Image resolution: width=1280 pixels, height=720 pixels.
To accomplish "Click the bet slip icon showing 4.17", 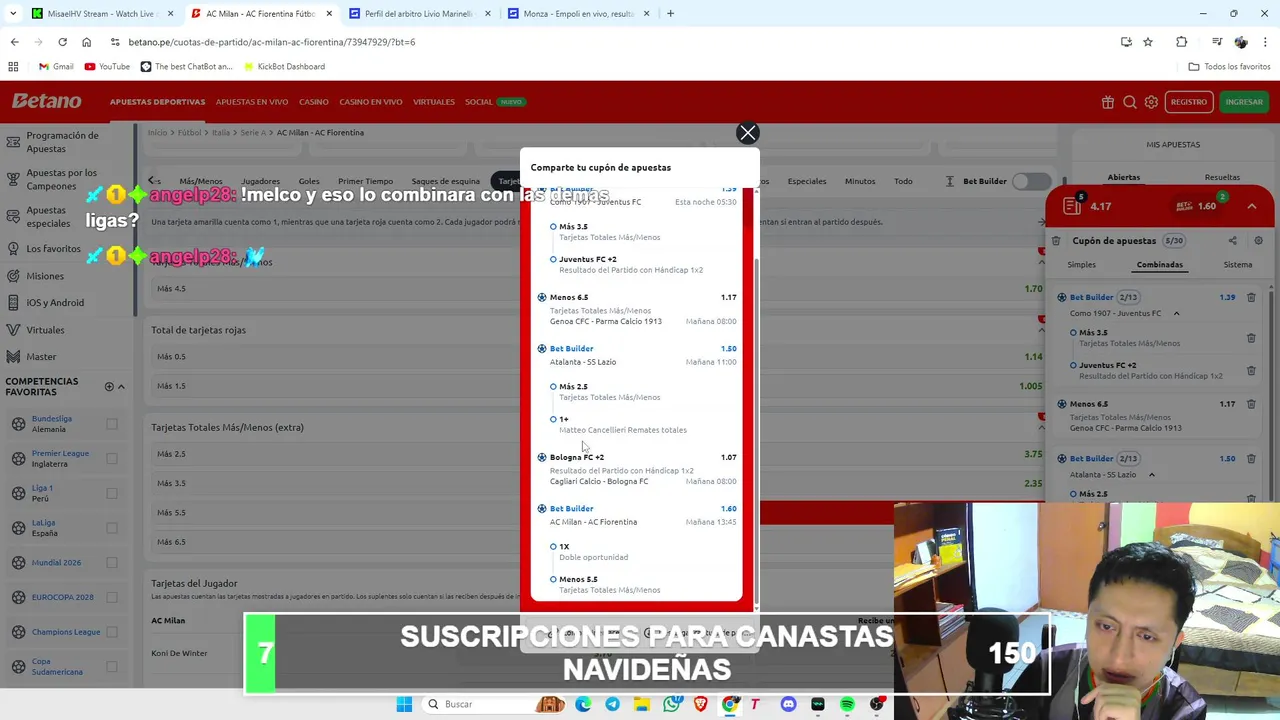I will (1072, 206).
